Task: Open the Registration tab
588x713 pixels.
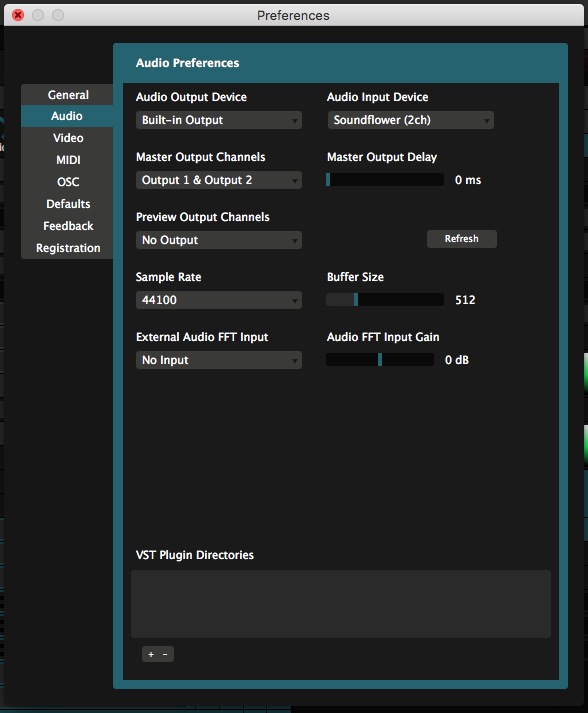Action: [67, 248]
